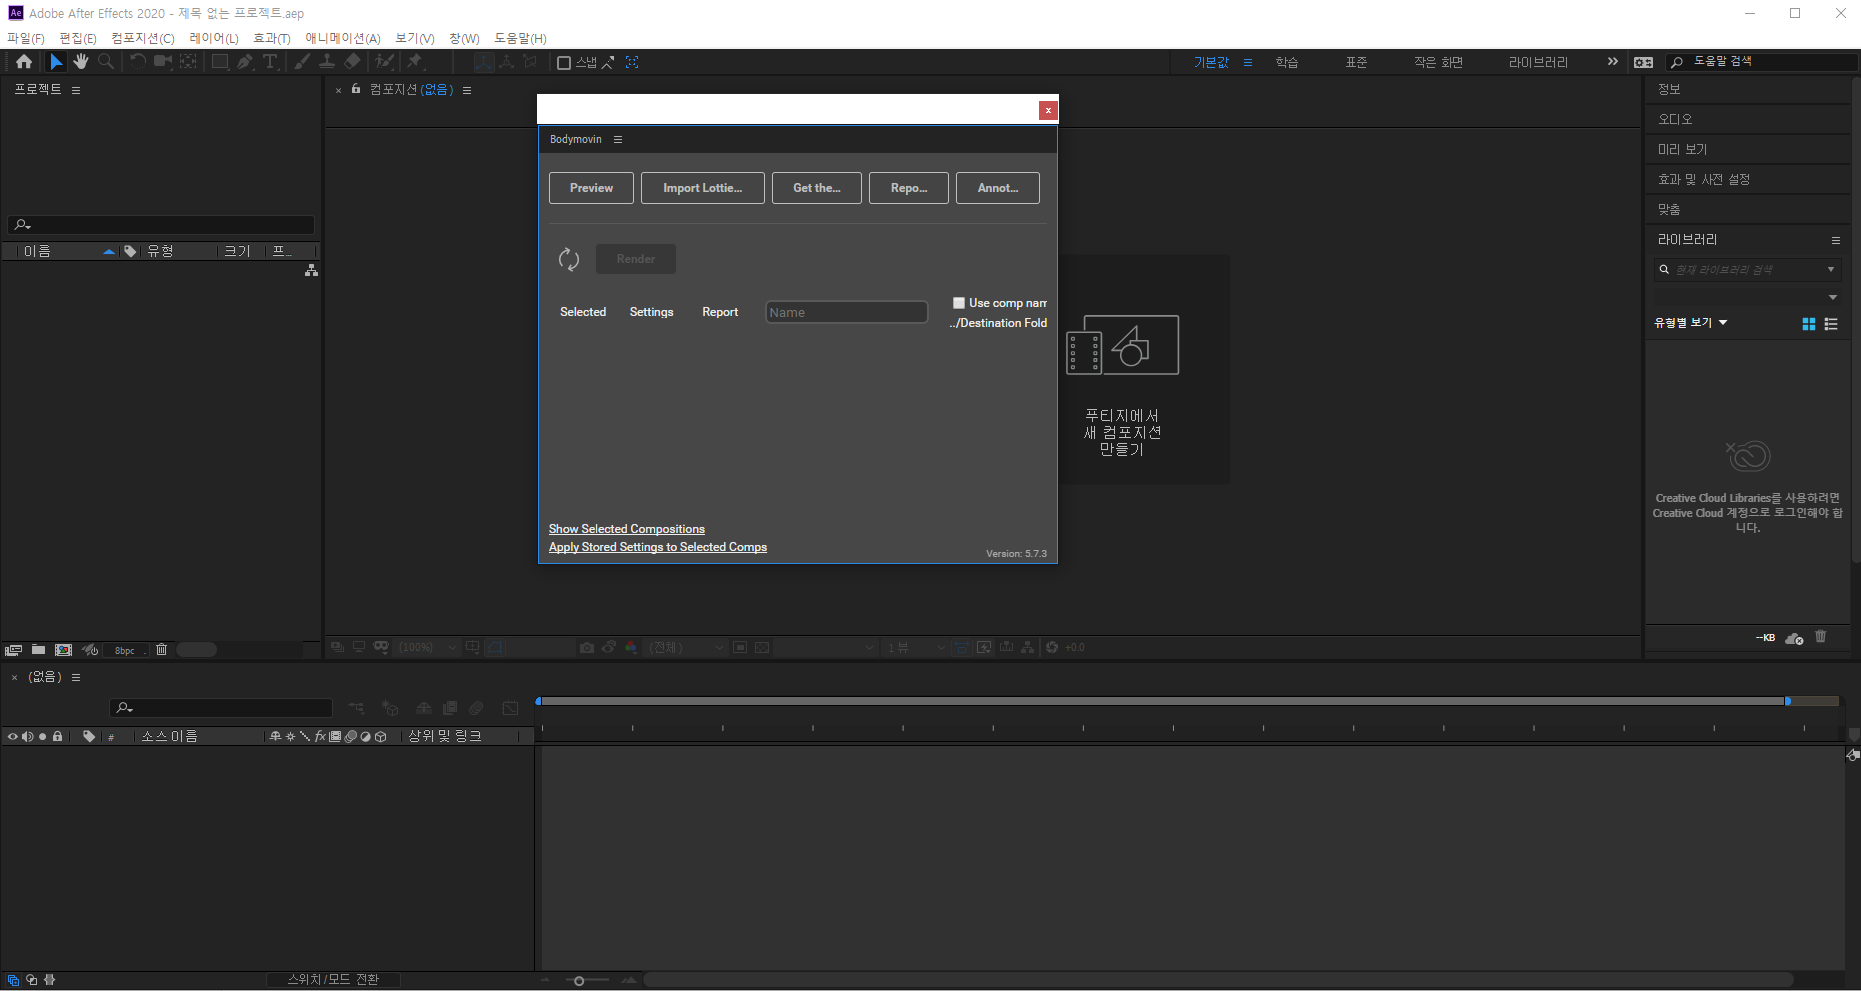Open the 효과(T) menu
Image resolution: width=1861 pixels, height=991 pixels.
[x=272, y=38]
